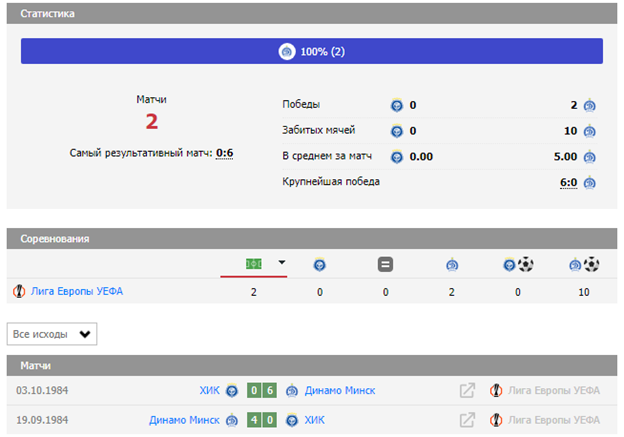The image size is (624, 437).
Task: Click sort arrow beside the matches column
Action: click(x=282, y=264)
